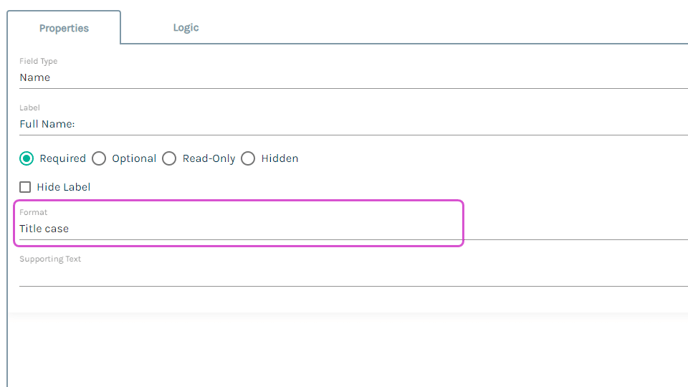Click the 'Format' caption above Title case
The image size is (688, 387).
(33, 212)
